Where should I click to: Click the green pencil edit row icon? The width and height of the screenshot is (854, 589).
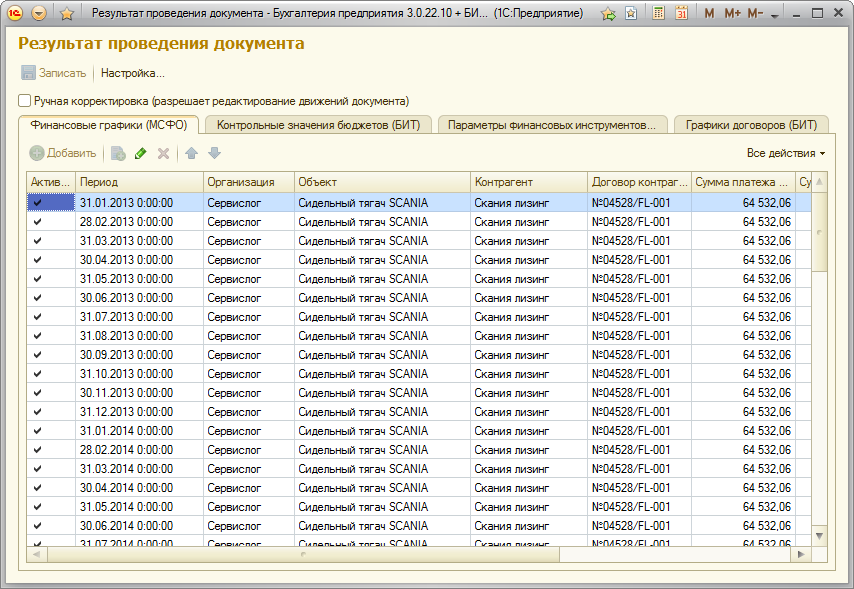pos(140,153)
